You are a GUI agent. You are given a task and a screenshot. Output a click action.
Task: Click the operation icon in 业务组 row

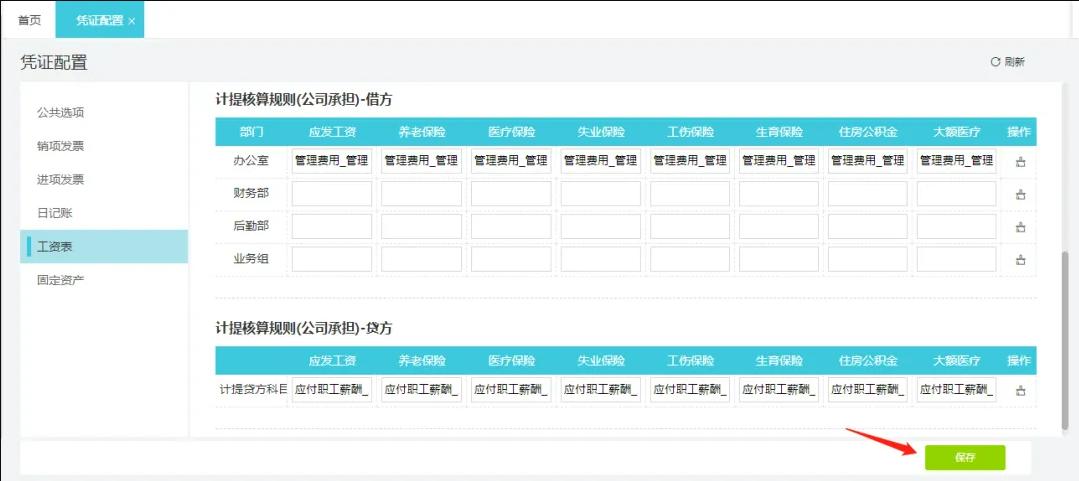(x=1021, y=259)
